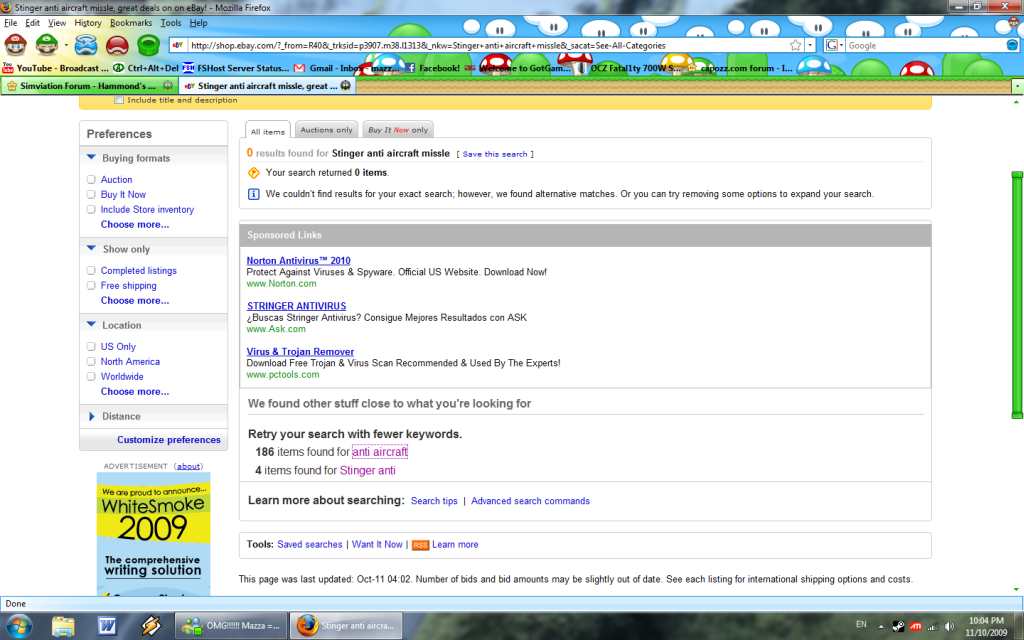Viewport: 1024px width, 640px height.
Task: Click the bookmark star in address bar
Action: coord(795,45)
